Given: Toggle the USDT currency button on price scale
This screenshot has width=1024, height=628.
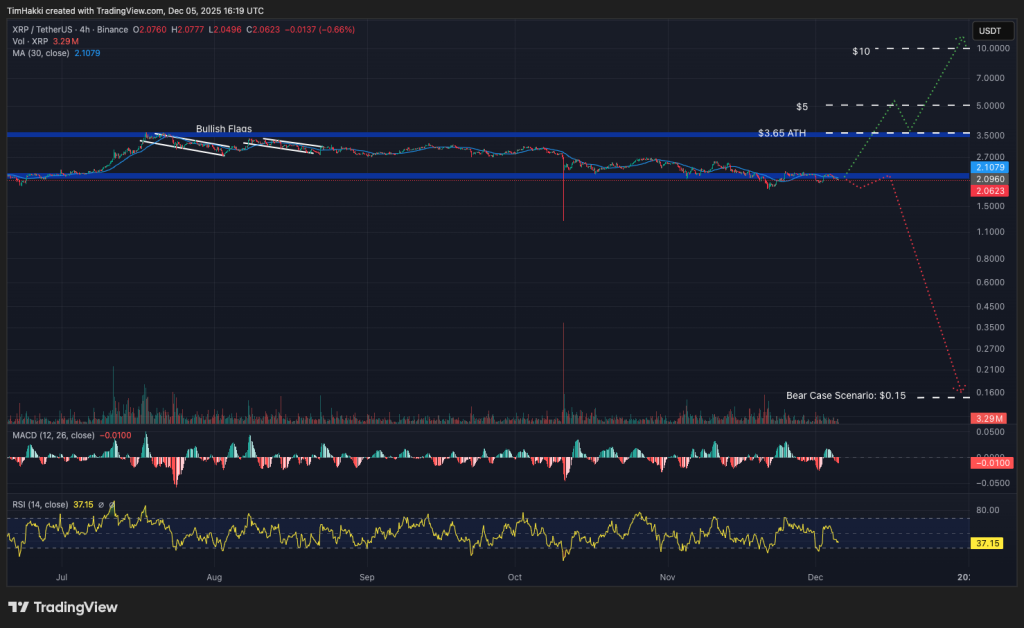Looking at the screenshot, I should click(992, 31).
